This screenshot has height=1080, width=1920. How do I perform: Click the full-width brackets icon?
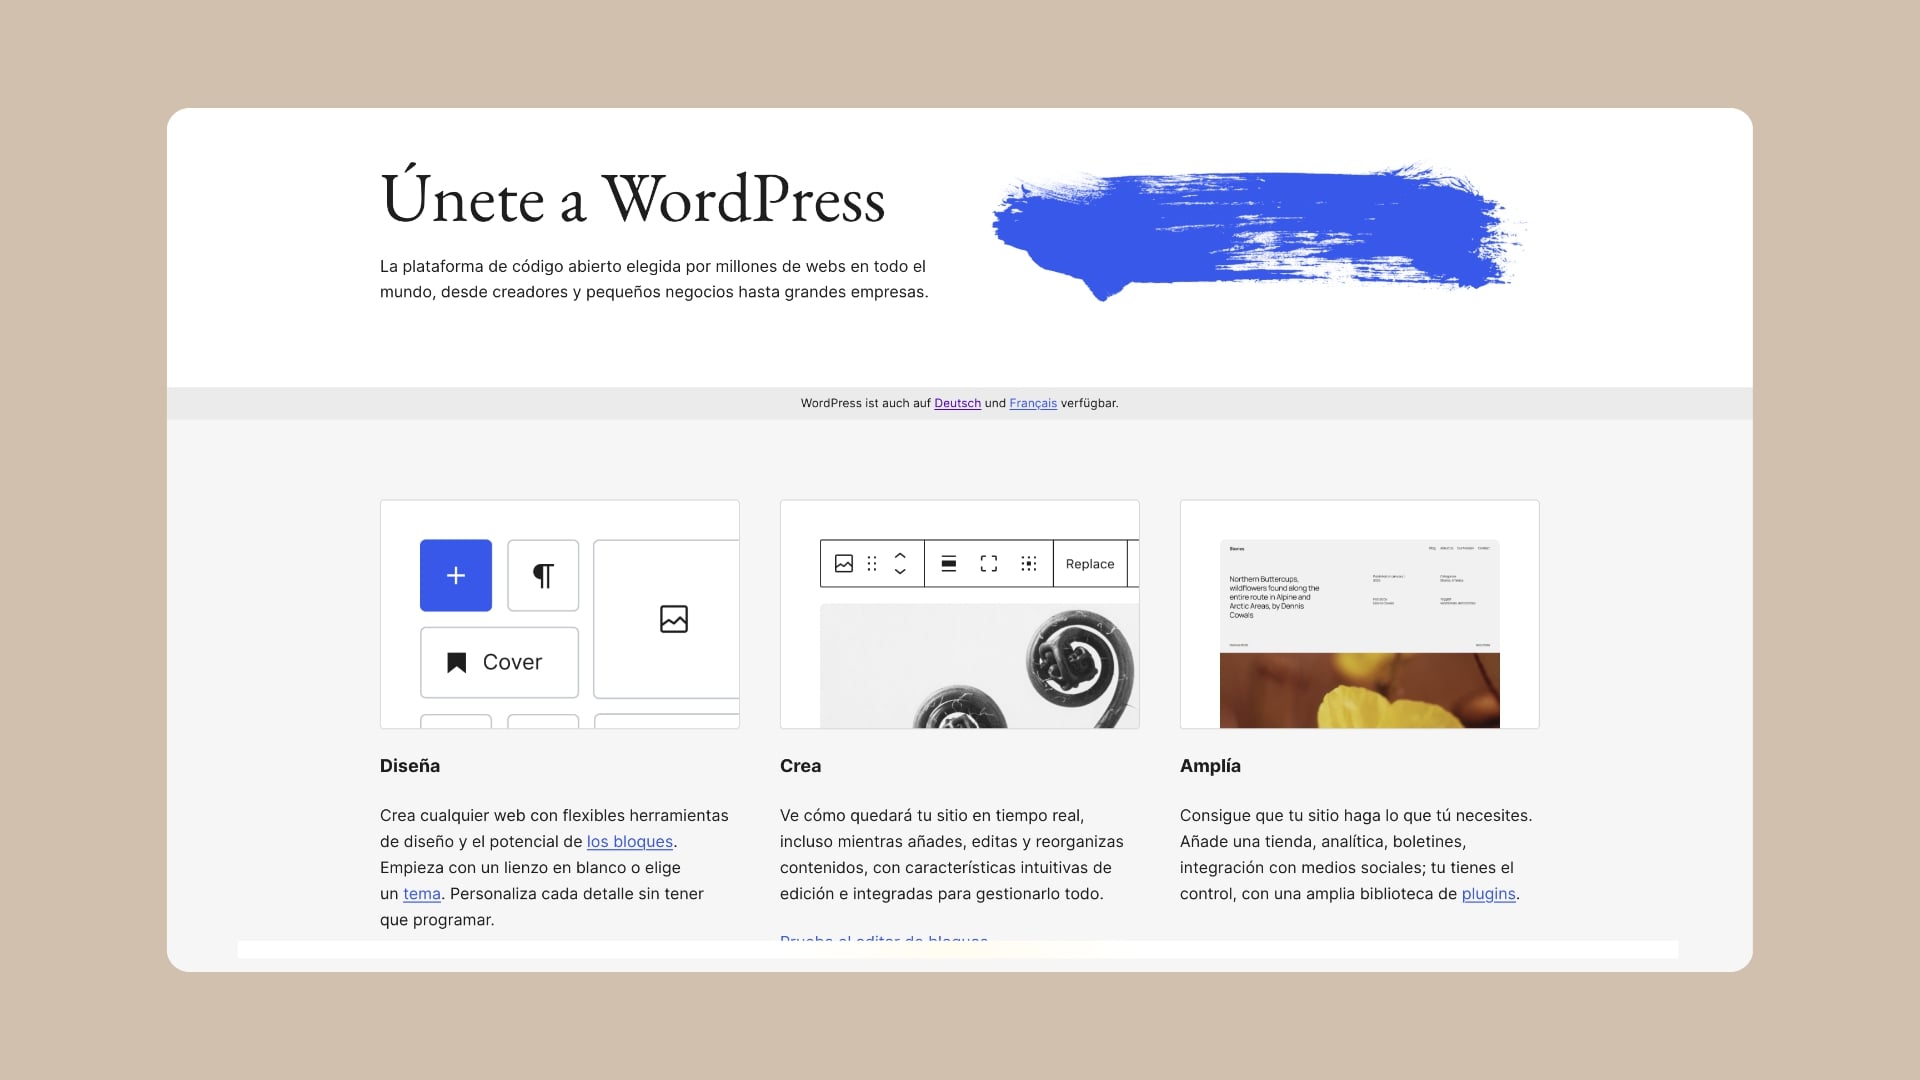tap(989, 564)
